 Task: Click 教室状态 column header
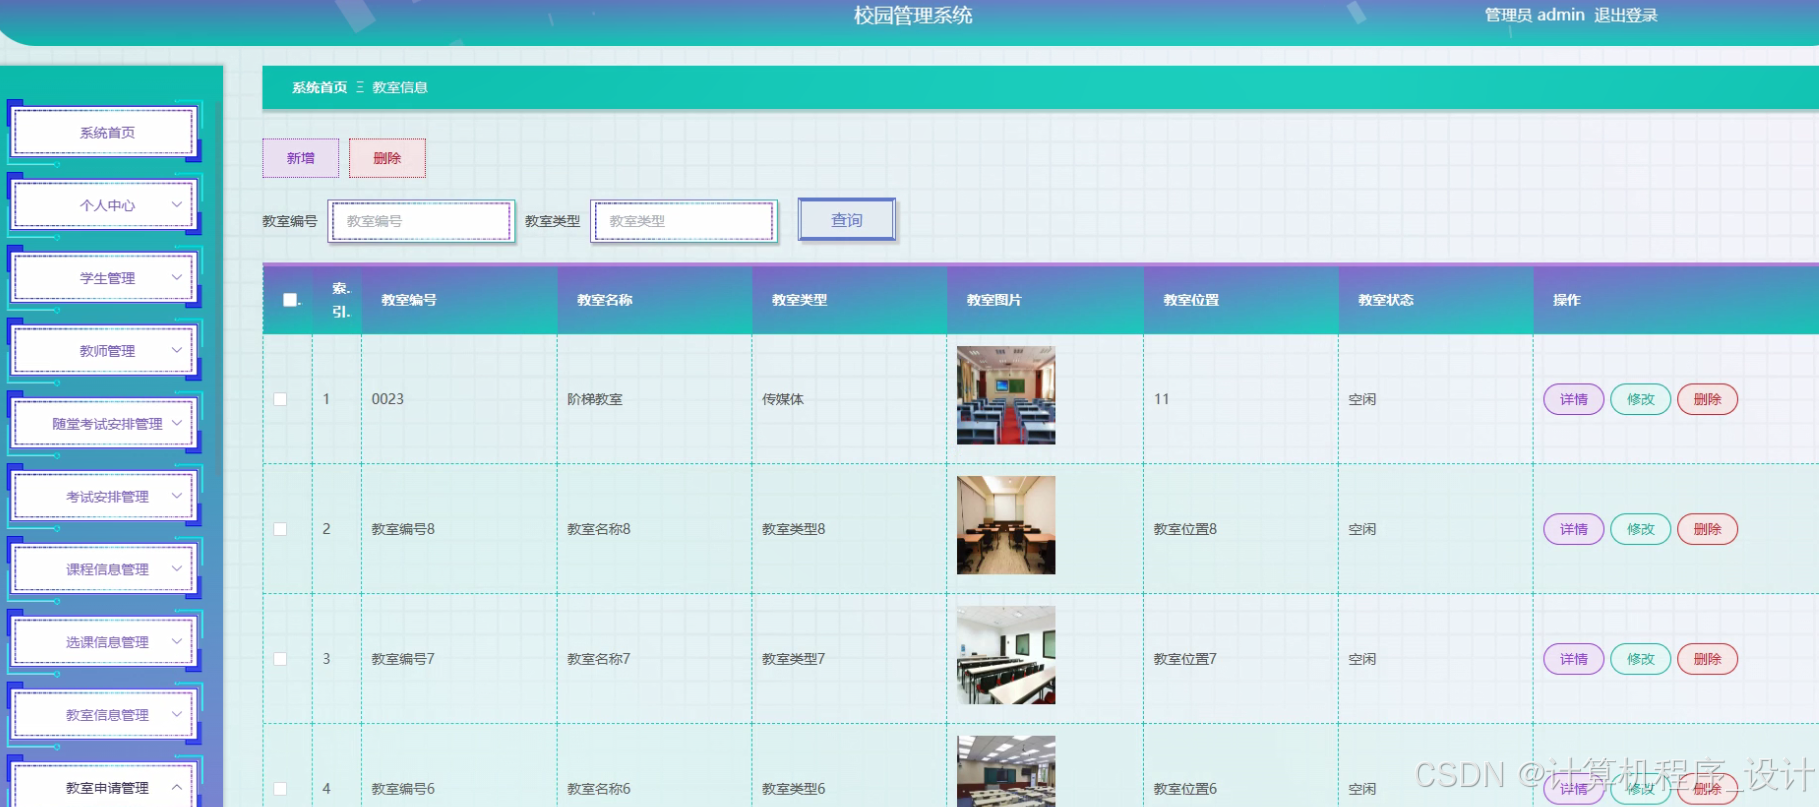tap(1386, 300)
